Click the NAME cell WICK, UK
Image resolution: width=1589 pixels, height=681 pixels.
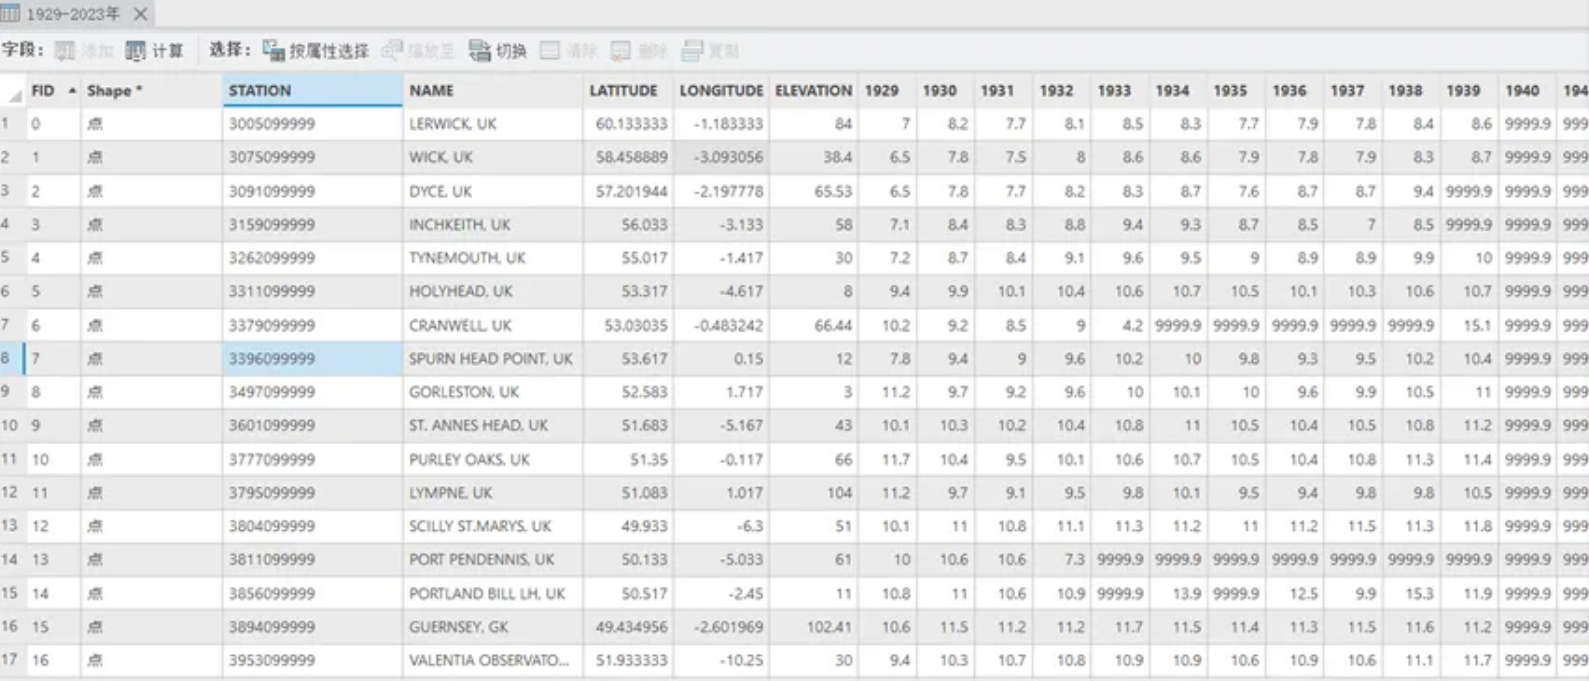click(493, 157)
